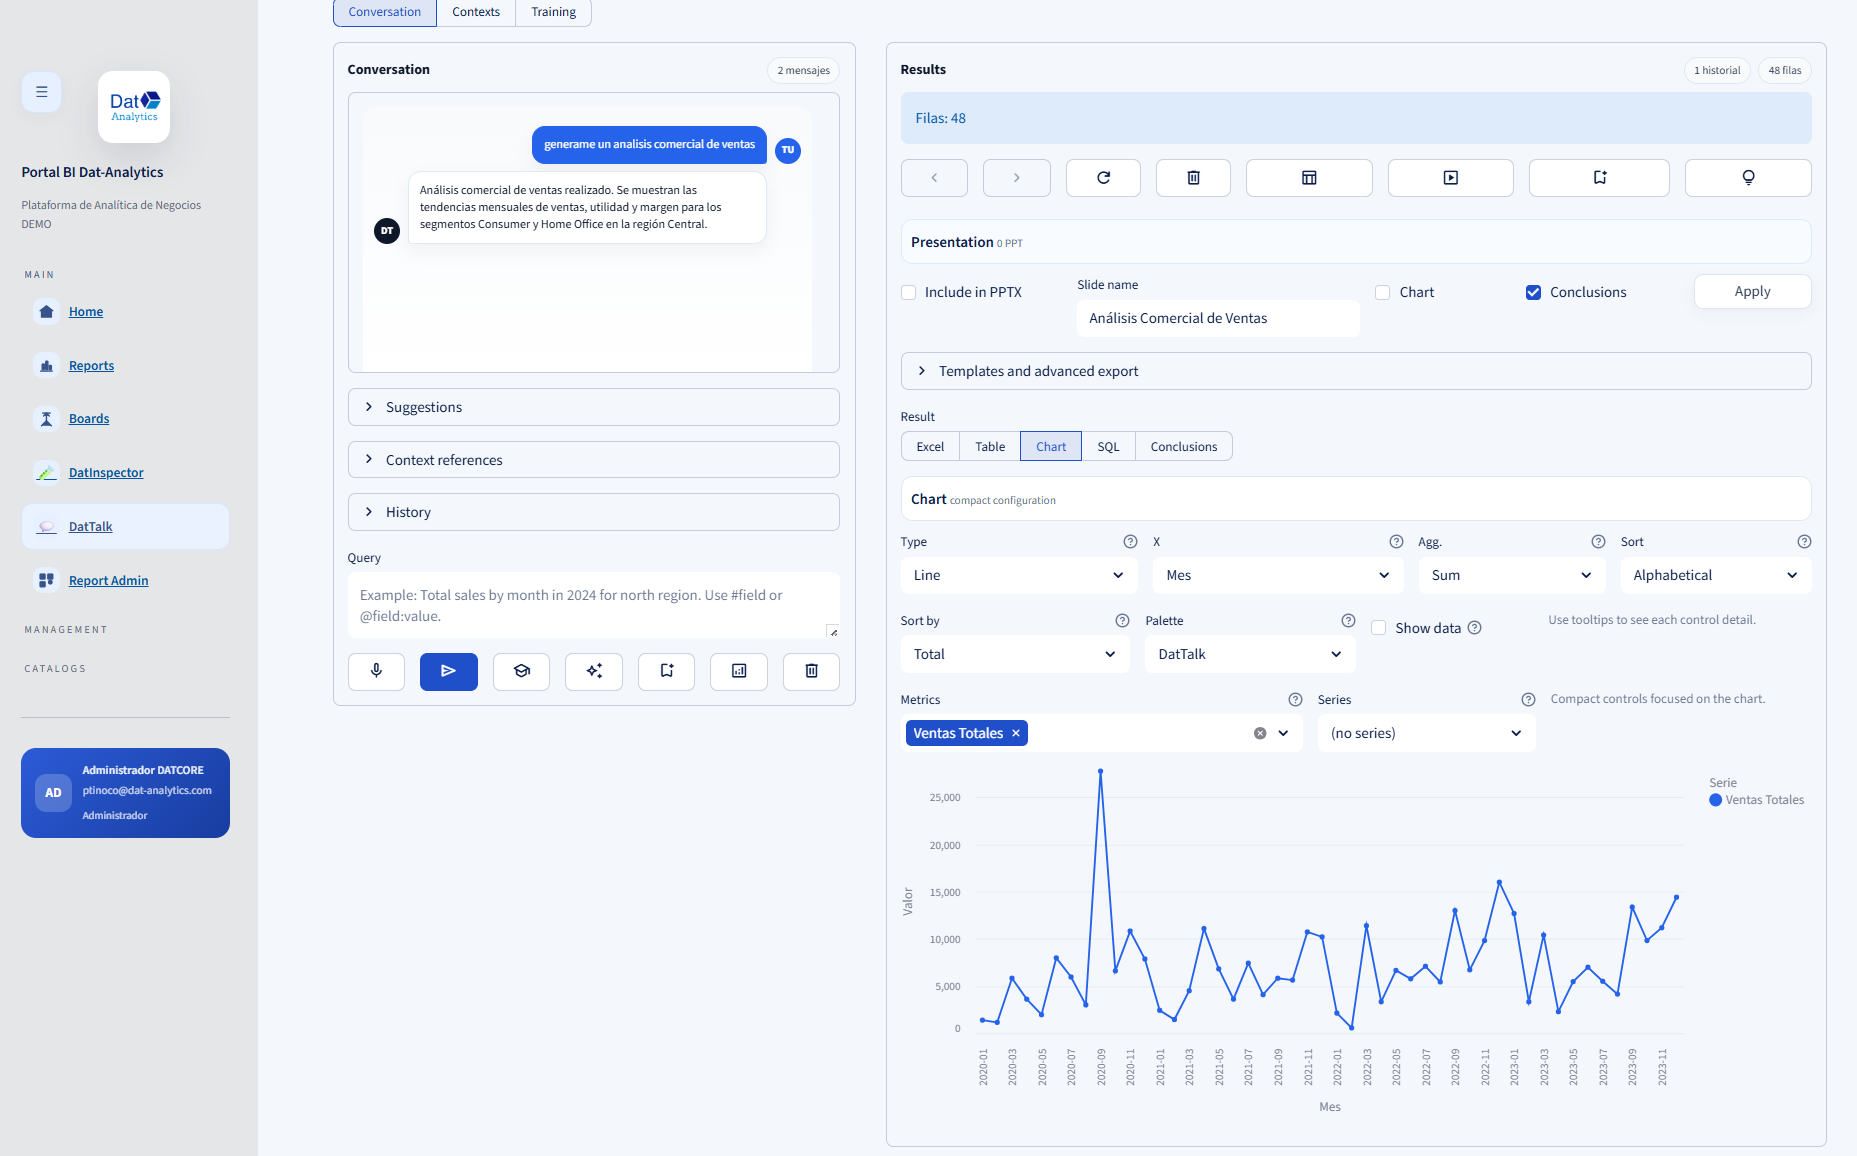Open the DatTalk link in sidebar
1857x1156 pixels.
[90, 527]
